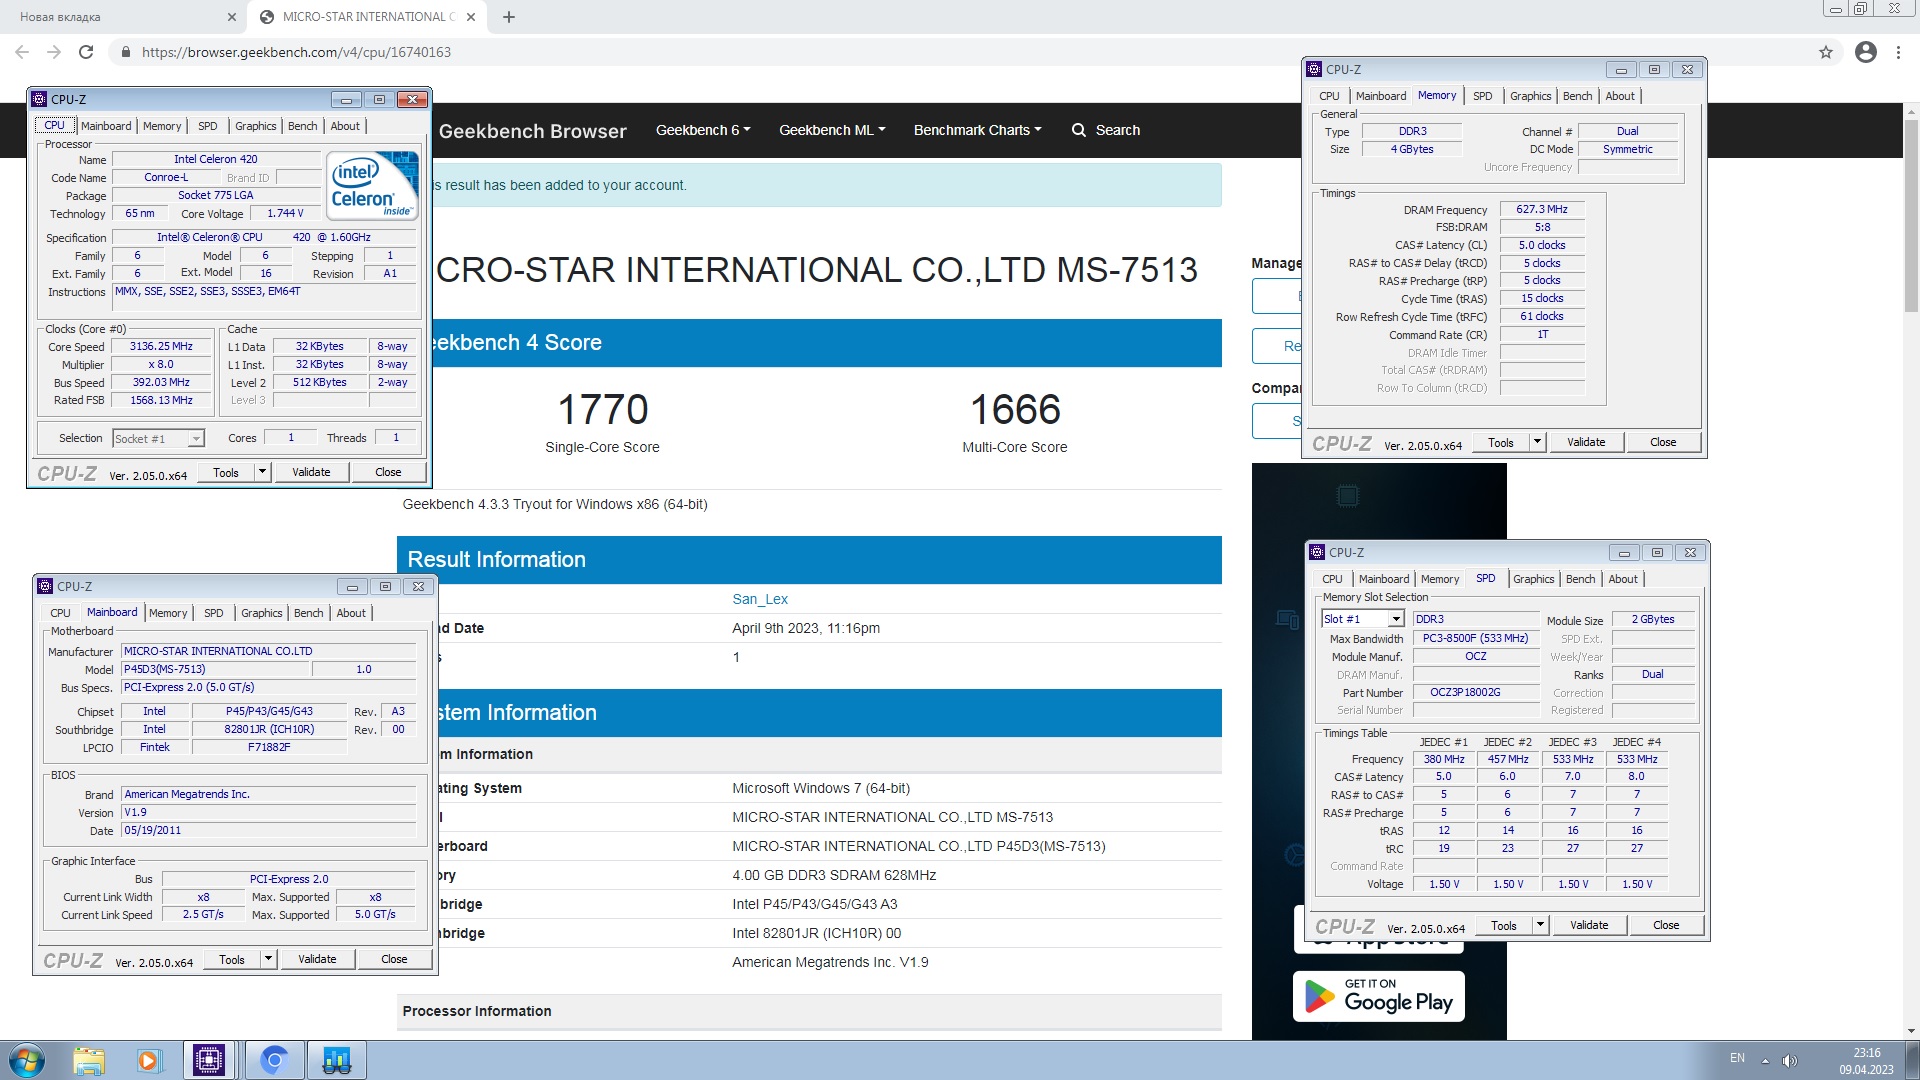Select SPD tab in Mainboard window

214,613
